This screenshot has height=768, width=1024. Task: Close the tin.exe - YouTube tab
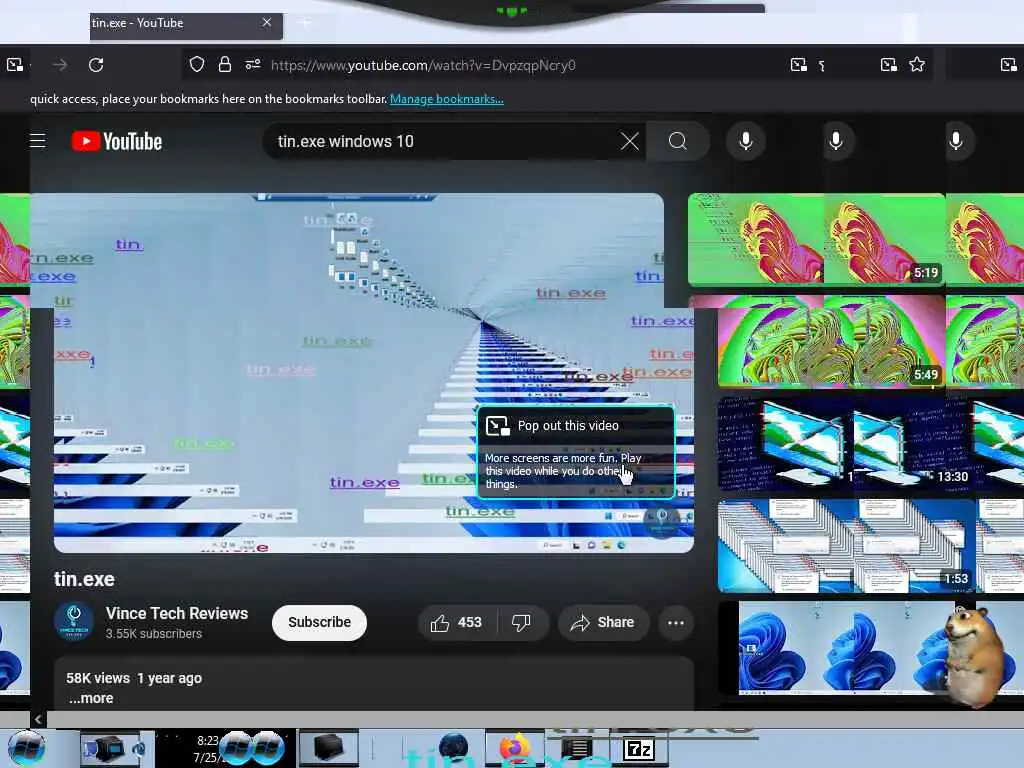click(x=266, y=22)
